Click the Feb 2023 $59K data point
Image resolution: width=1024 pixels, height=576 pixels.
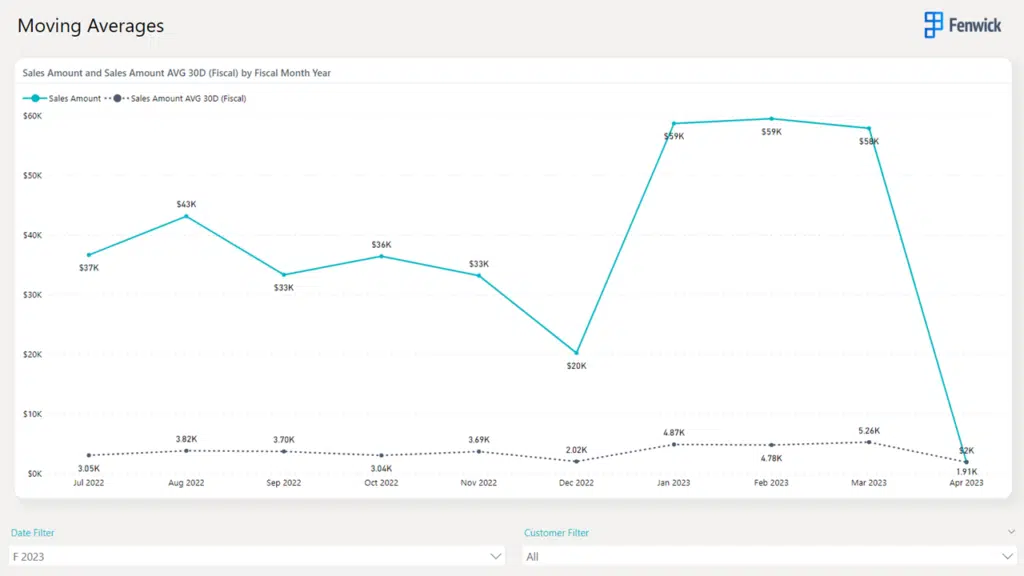[x=771, y=119]
